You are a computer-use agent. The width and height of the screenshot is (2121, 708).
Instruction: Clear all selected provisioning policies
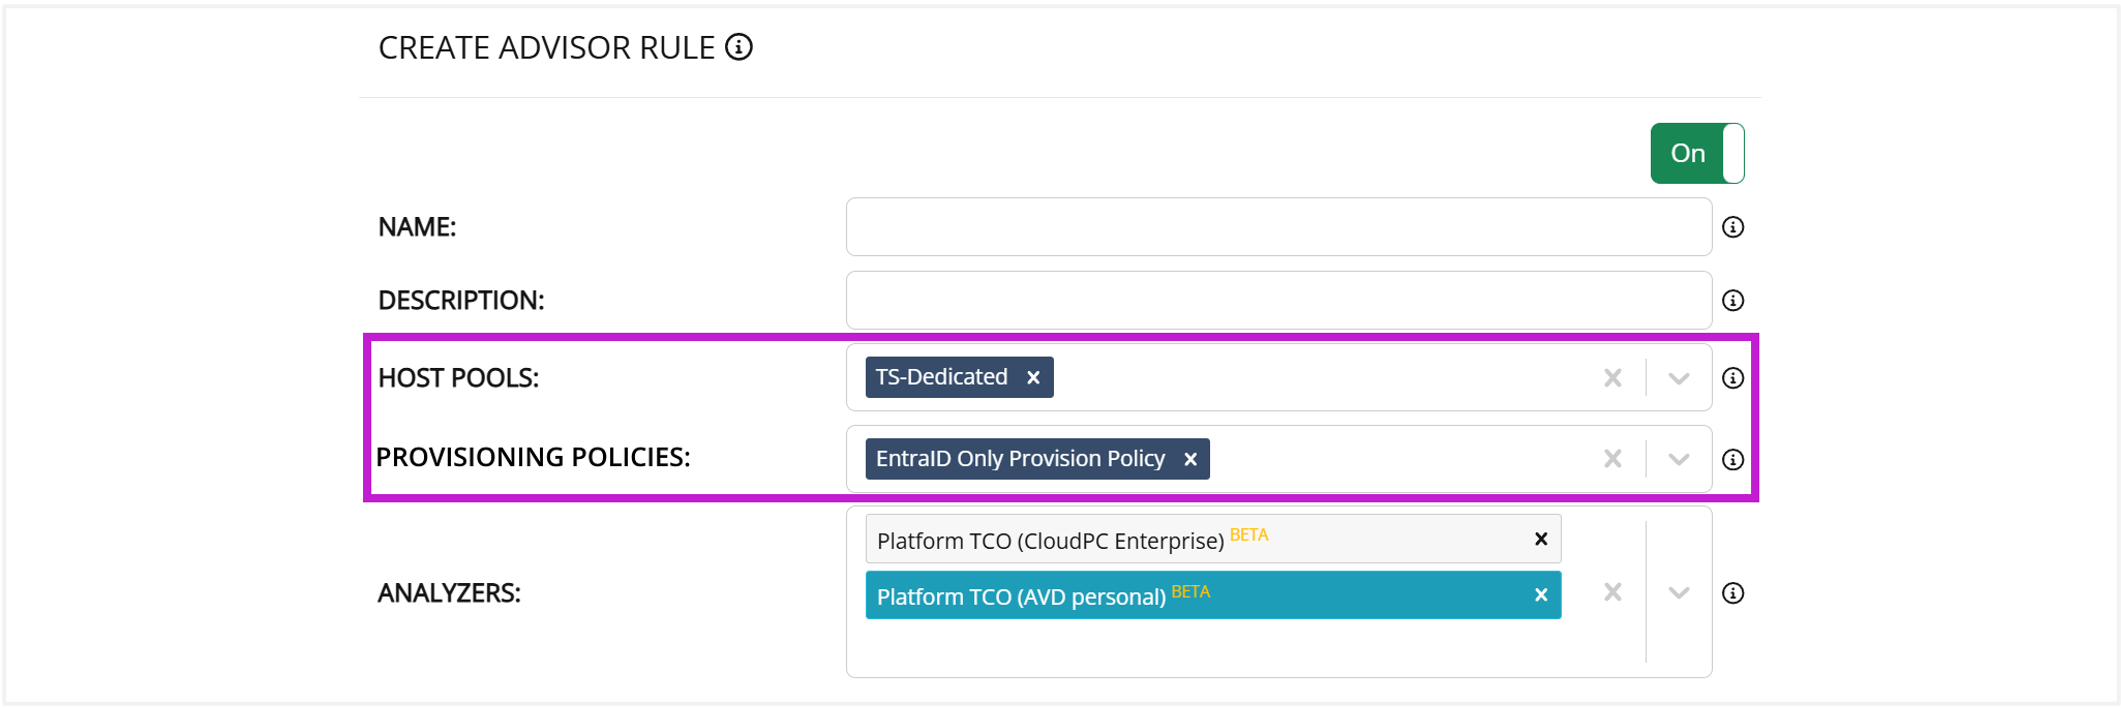pos(1612,459)
